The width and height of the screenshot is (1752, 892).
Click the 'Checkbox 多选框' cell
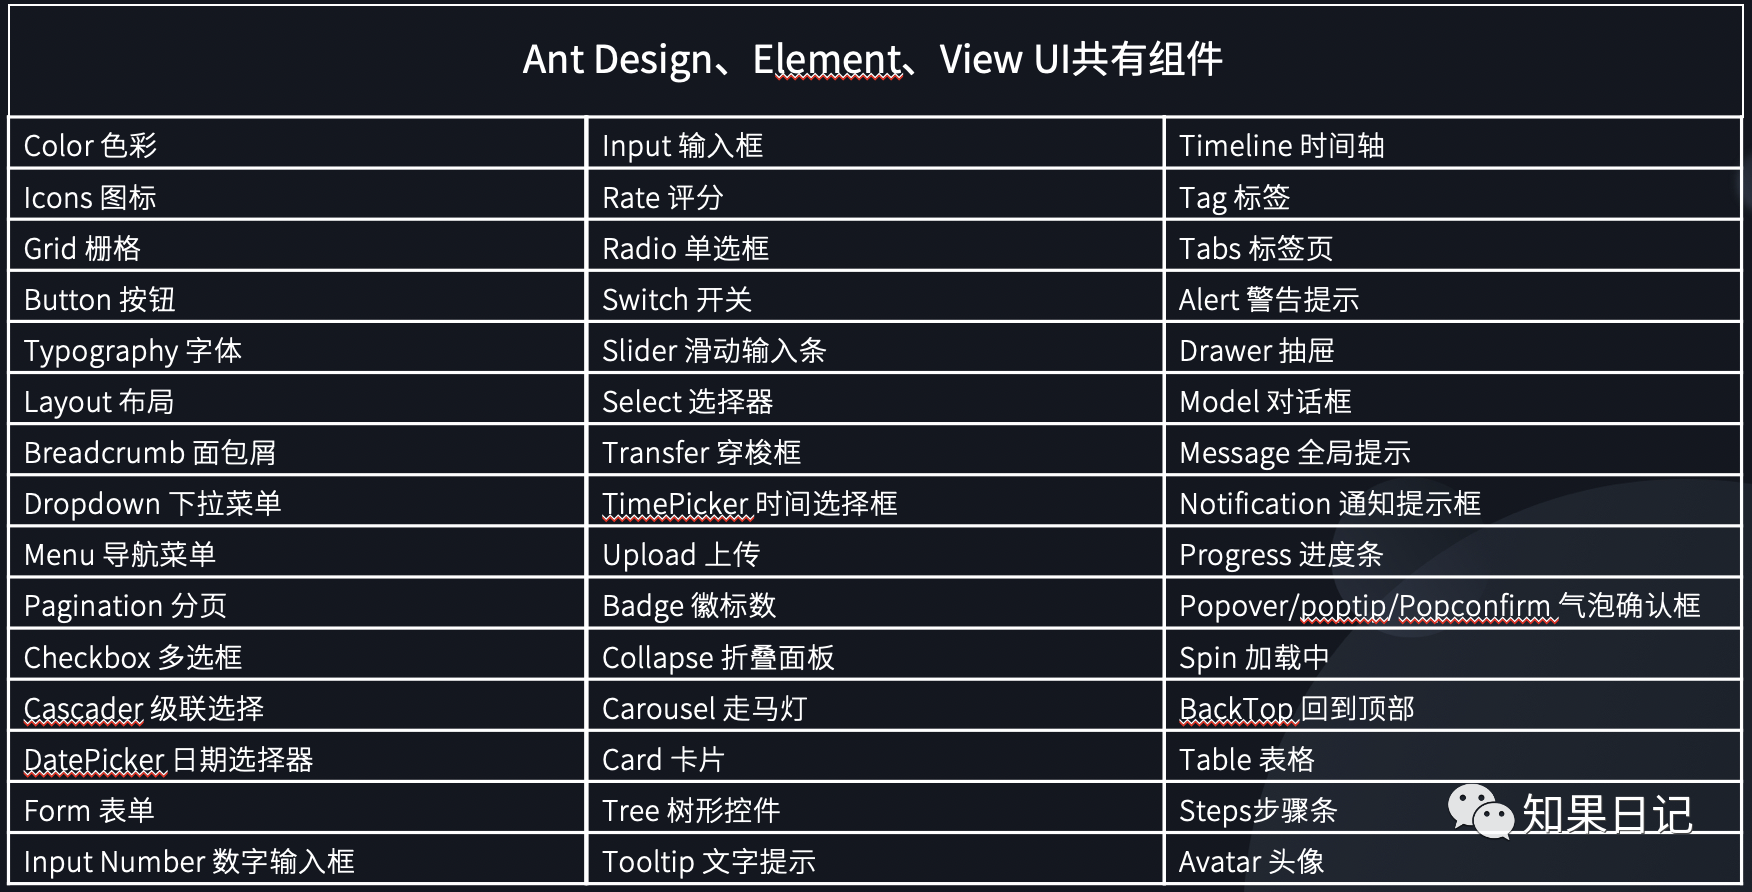click(x=297, y=656)
